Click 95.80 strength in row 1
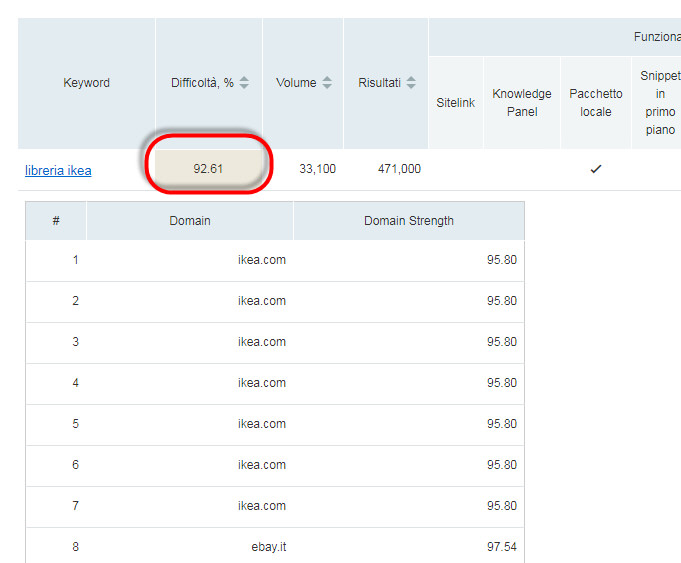The width and height of the screenshot is (681, 563). (502, 260)
